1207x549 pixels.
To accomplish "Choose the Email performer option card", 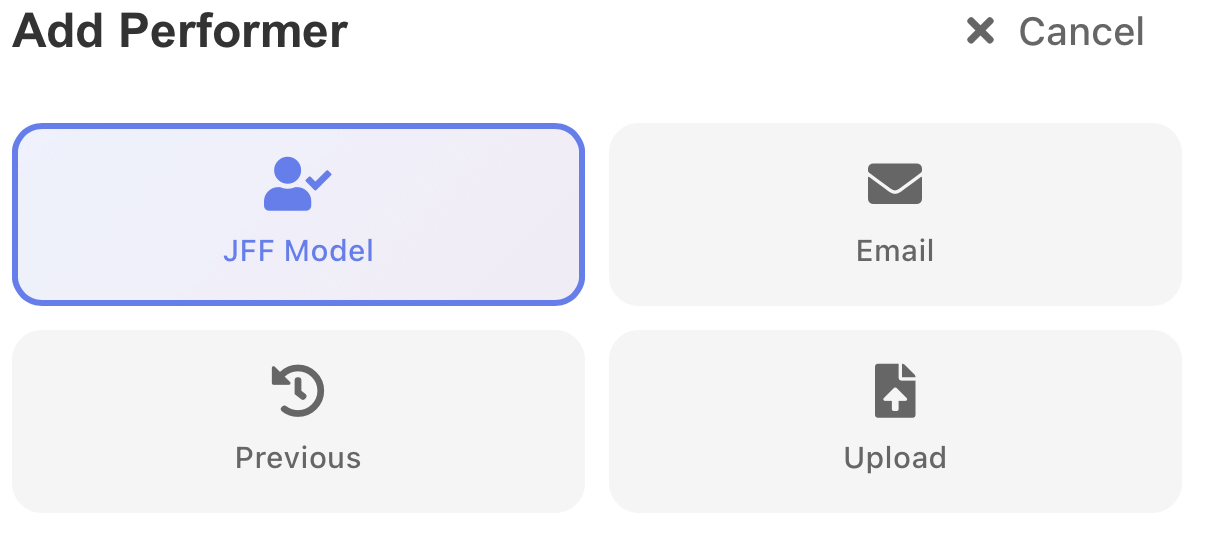I will [895, 214].
